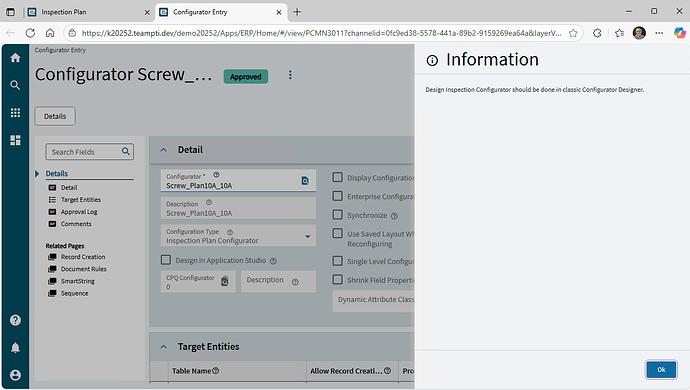Open Dynamic Attribute Class field
690x390 pixels.
(x=374, y=301)
